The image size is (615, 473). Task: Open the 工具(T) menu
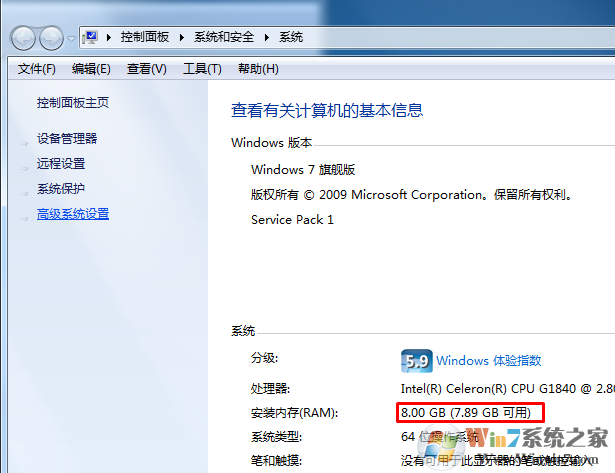point(202,69)
